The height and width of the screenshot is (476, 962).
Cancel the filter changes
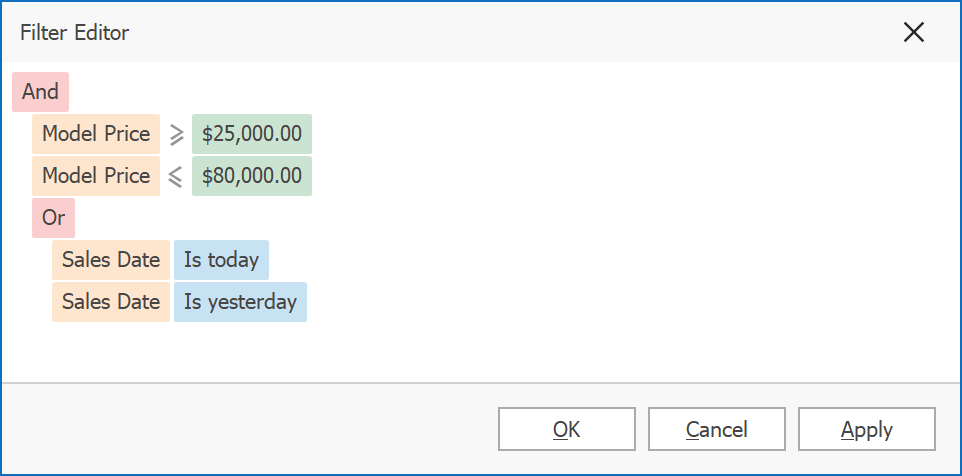point(716,429)
